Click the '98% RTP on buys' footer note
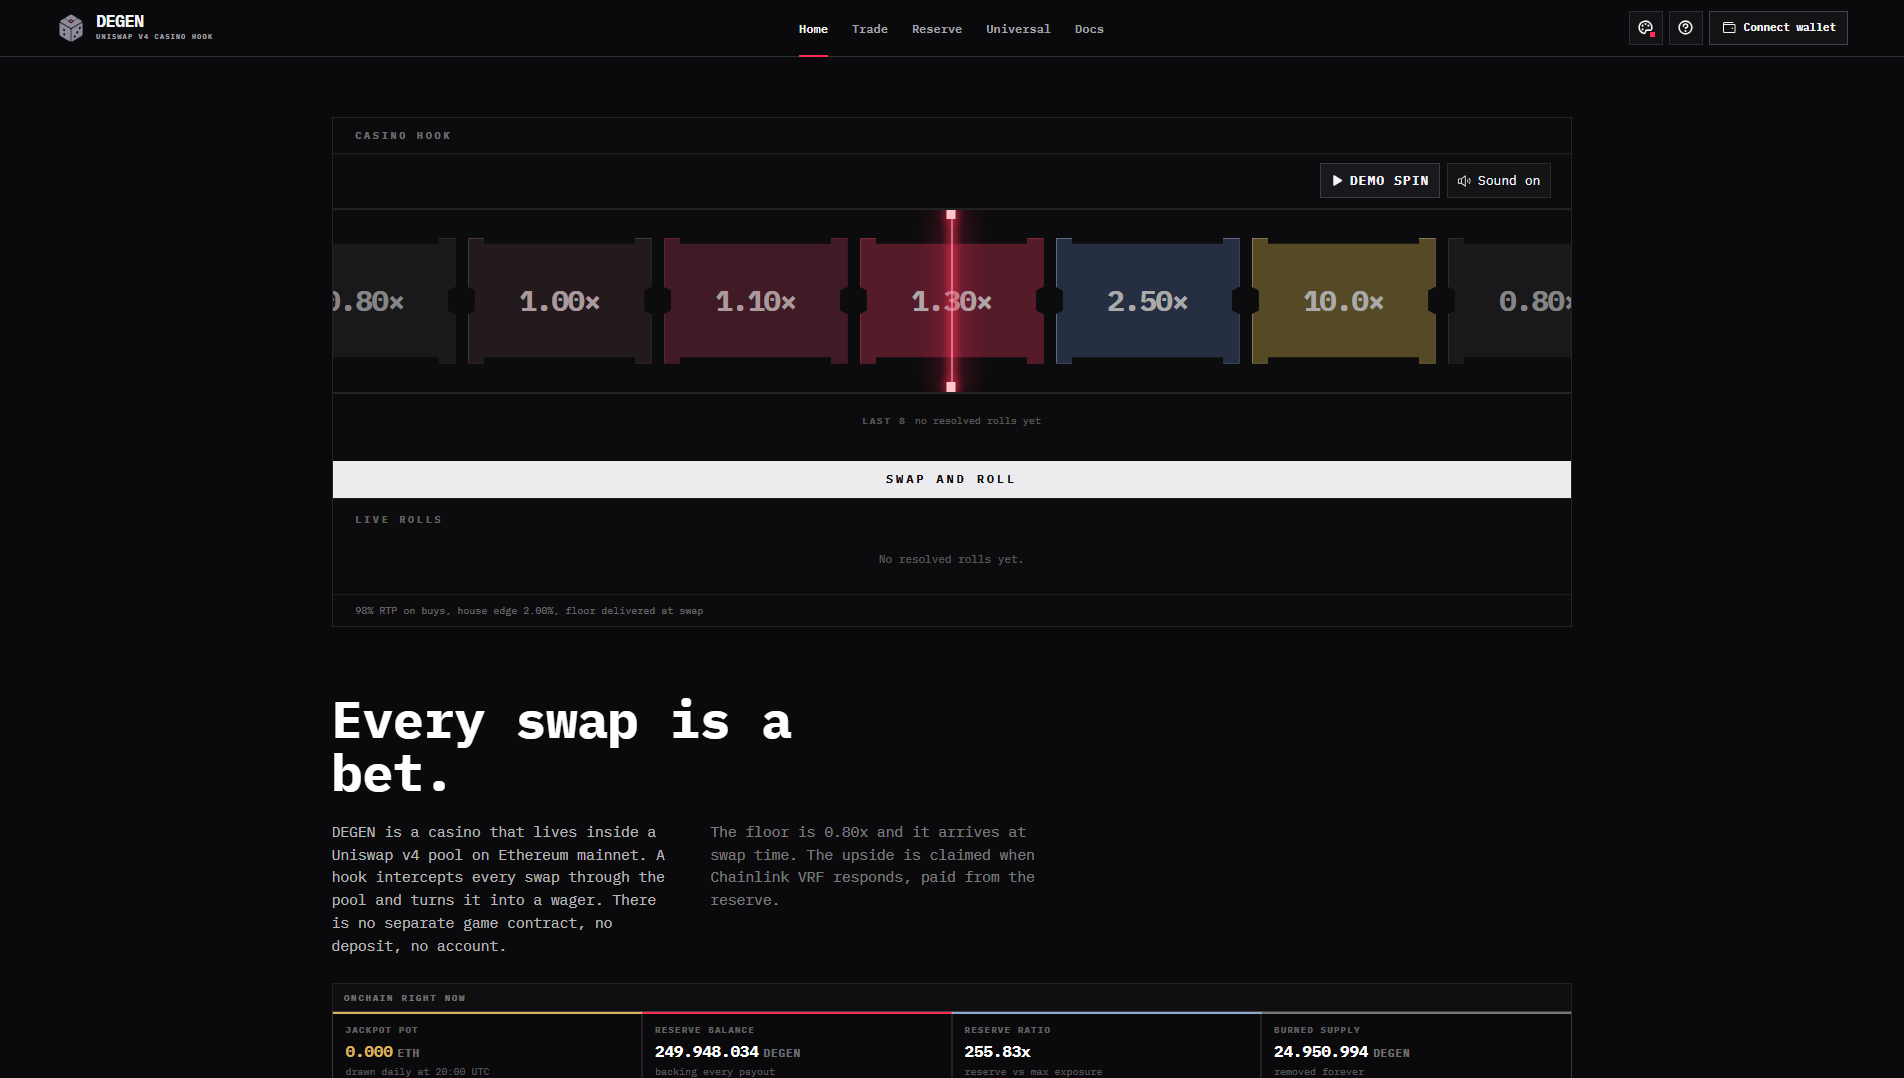This screenshot has width=1904, height=1078. click(x=529, y=611)
